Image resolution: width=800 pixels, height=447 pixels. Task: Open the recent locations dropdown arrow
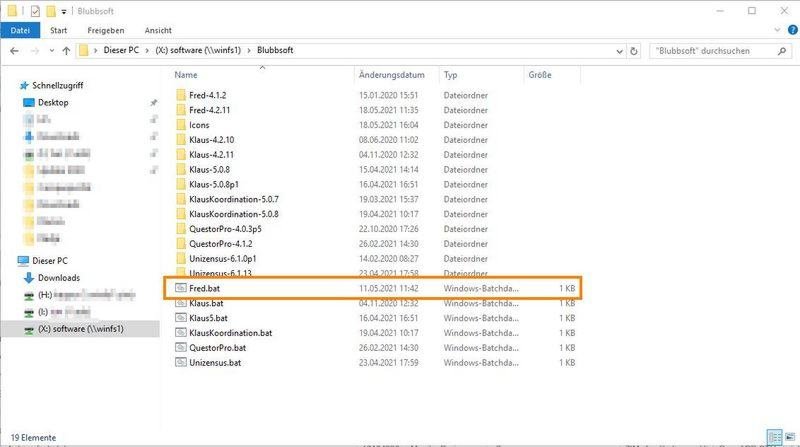click(50, 49)
